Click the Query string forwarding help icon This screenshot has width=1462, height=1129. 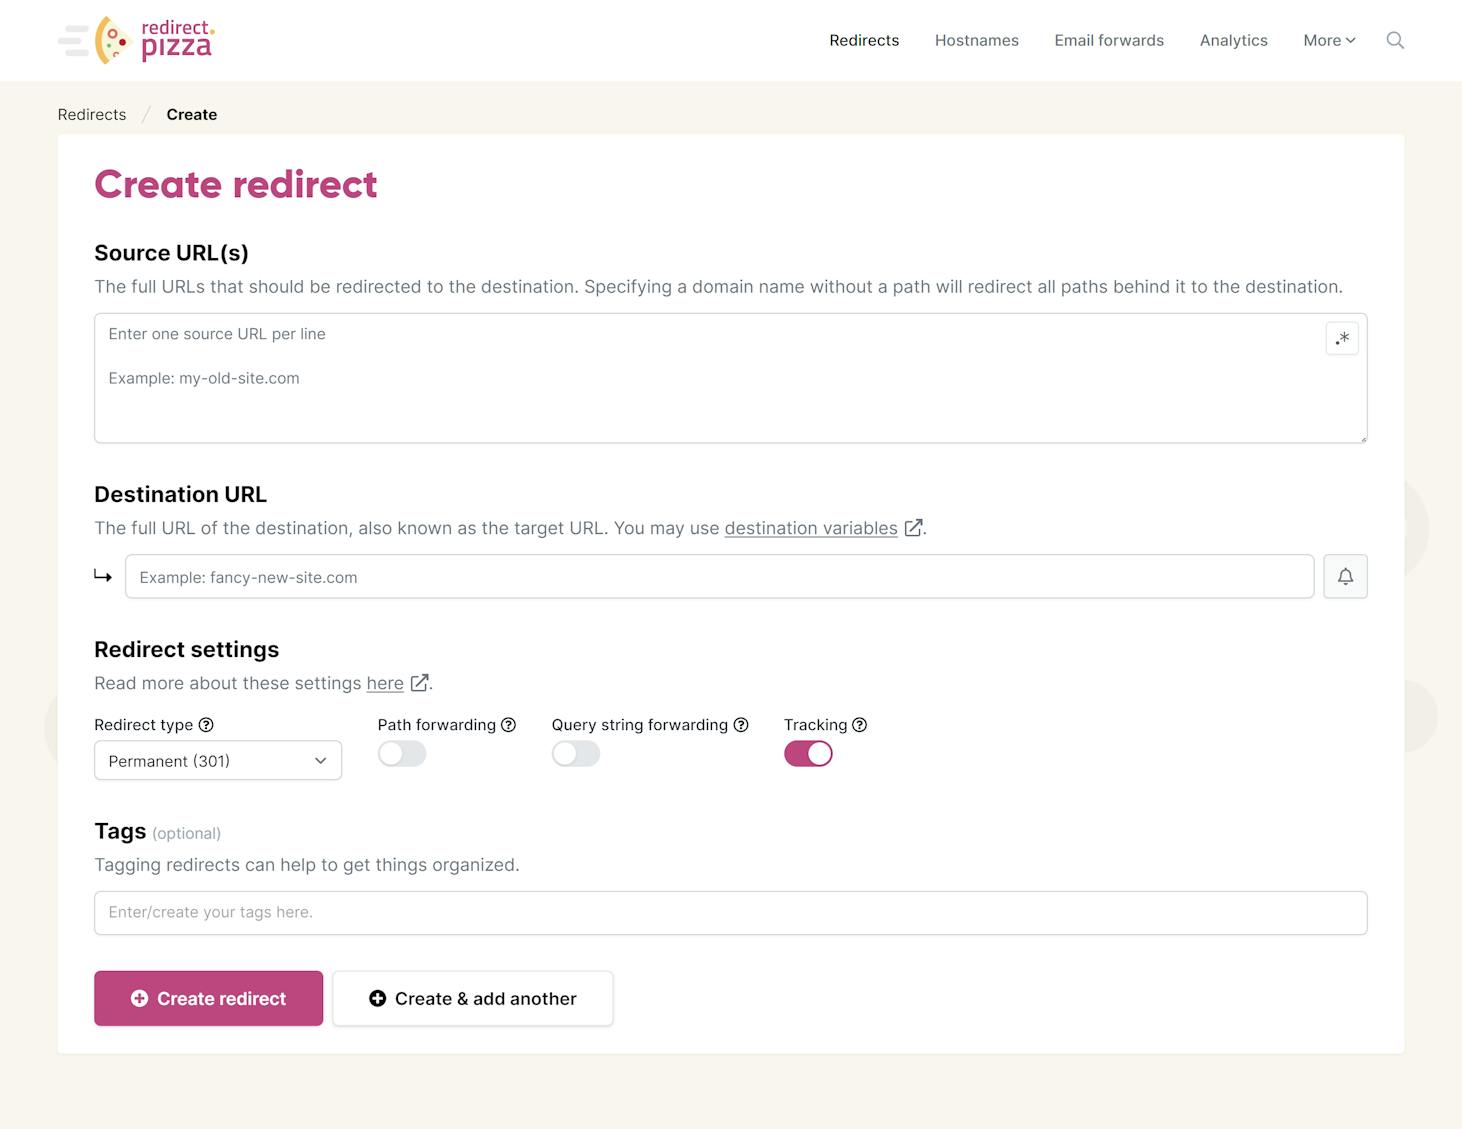click(x=741, y=724)
